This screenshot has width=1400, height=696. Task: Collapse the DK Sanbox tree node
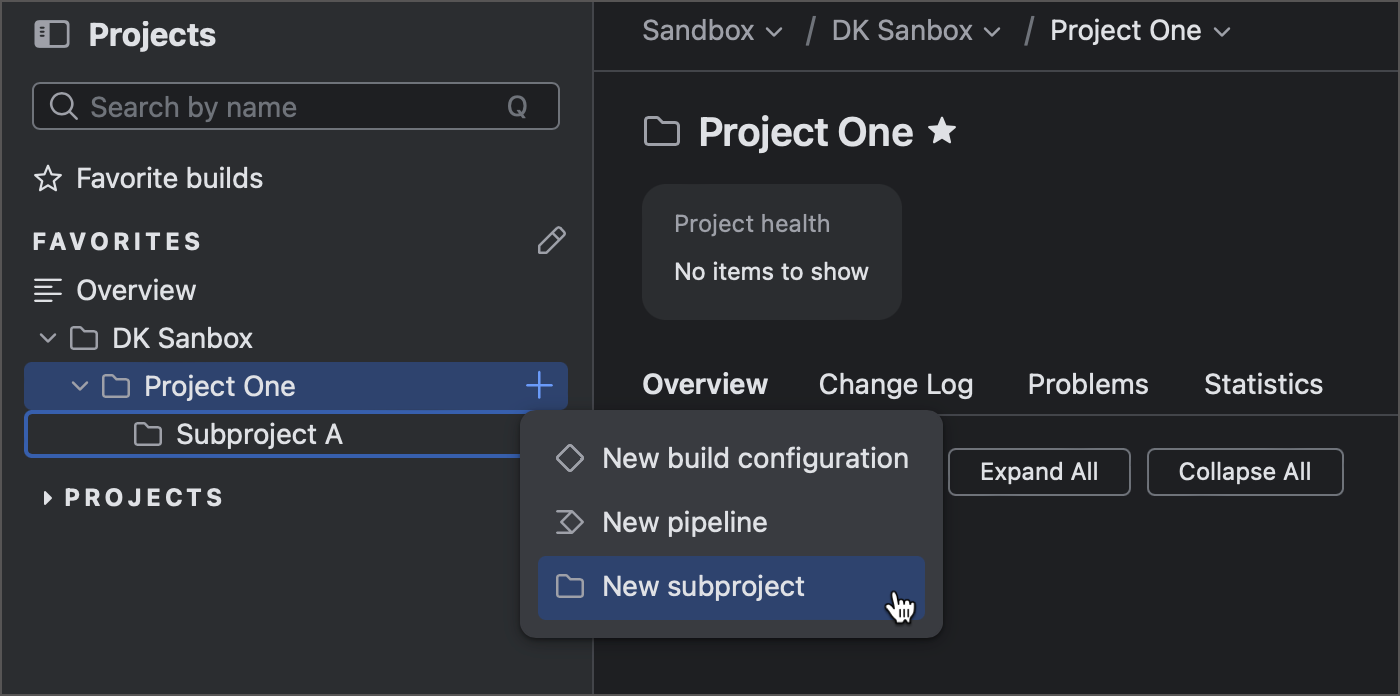pyautogui.click(x=47, y=338)
